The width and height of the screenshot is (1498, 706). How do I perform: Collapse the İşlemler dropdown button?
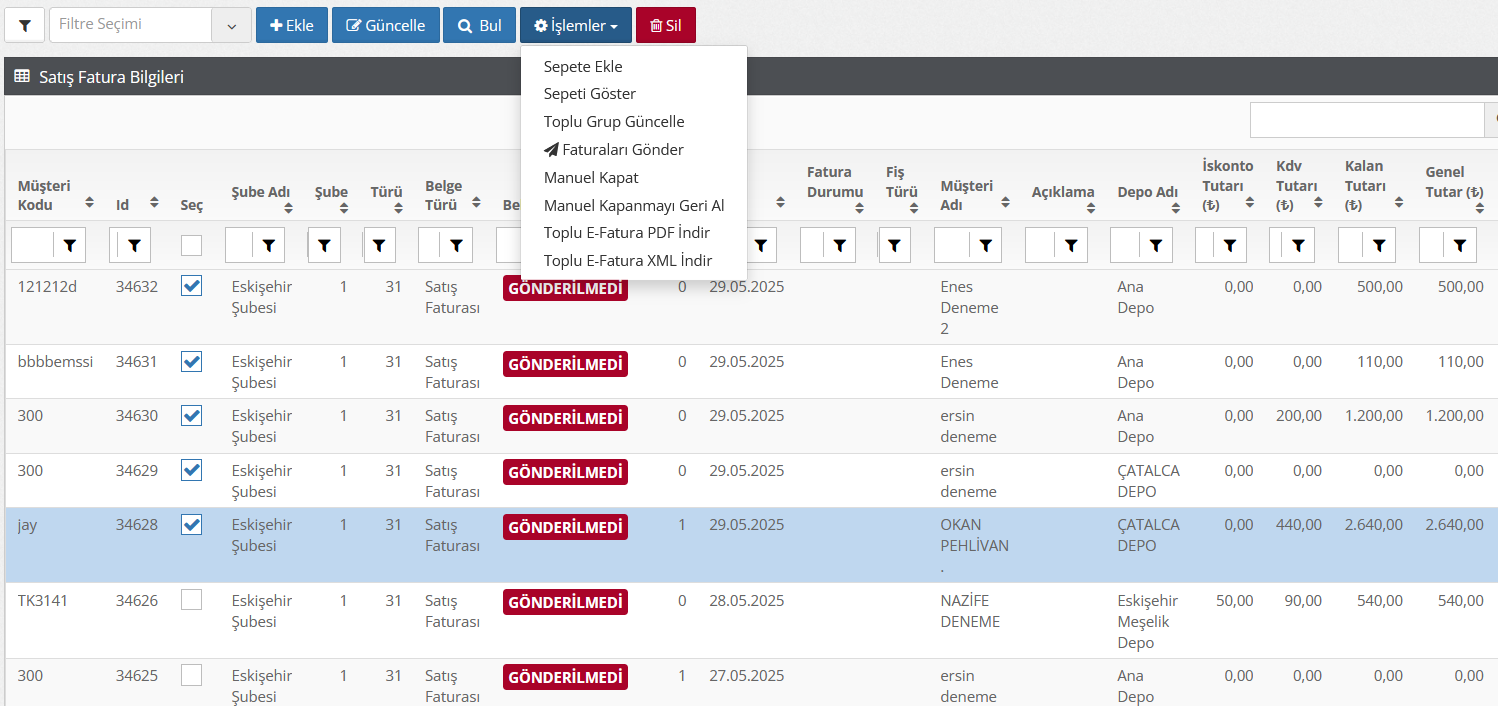click(x=575, y=25)
